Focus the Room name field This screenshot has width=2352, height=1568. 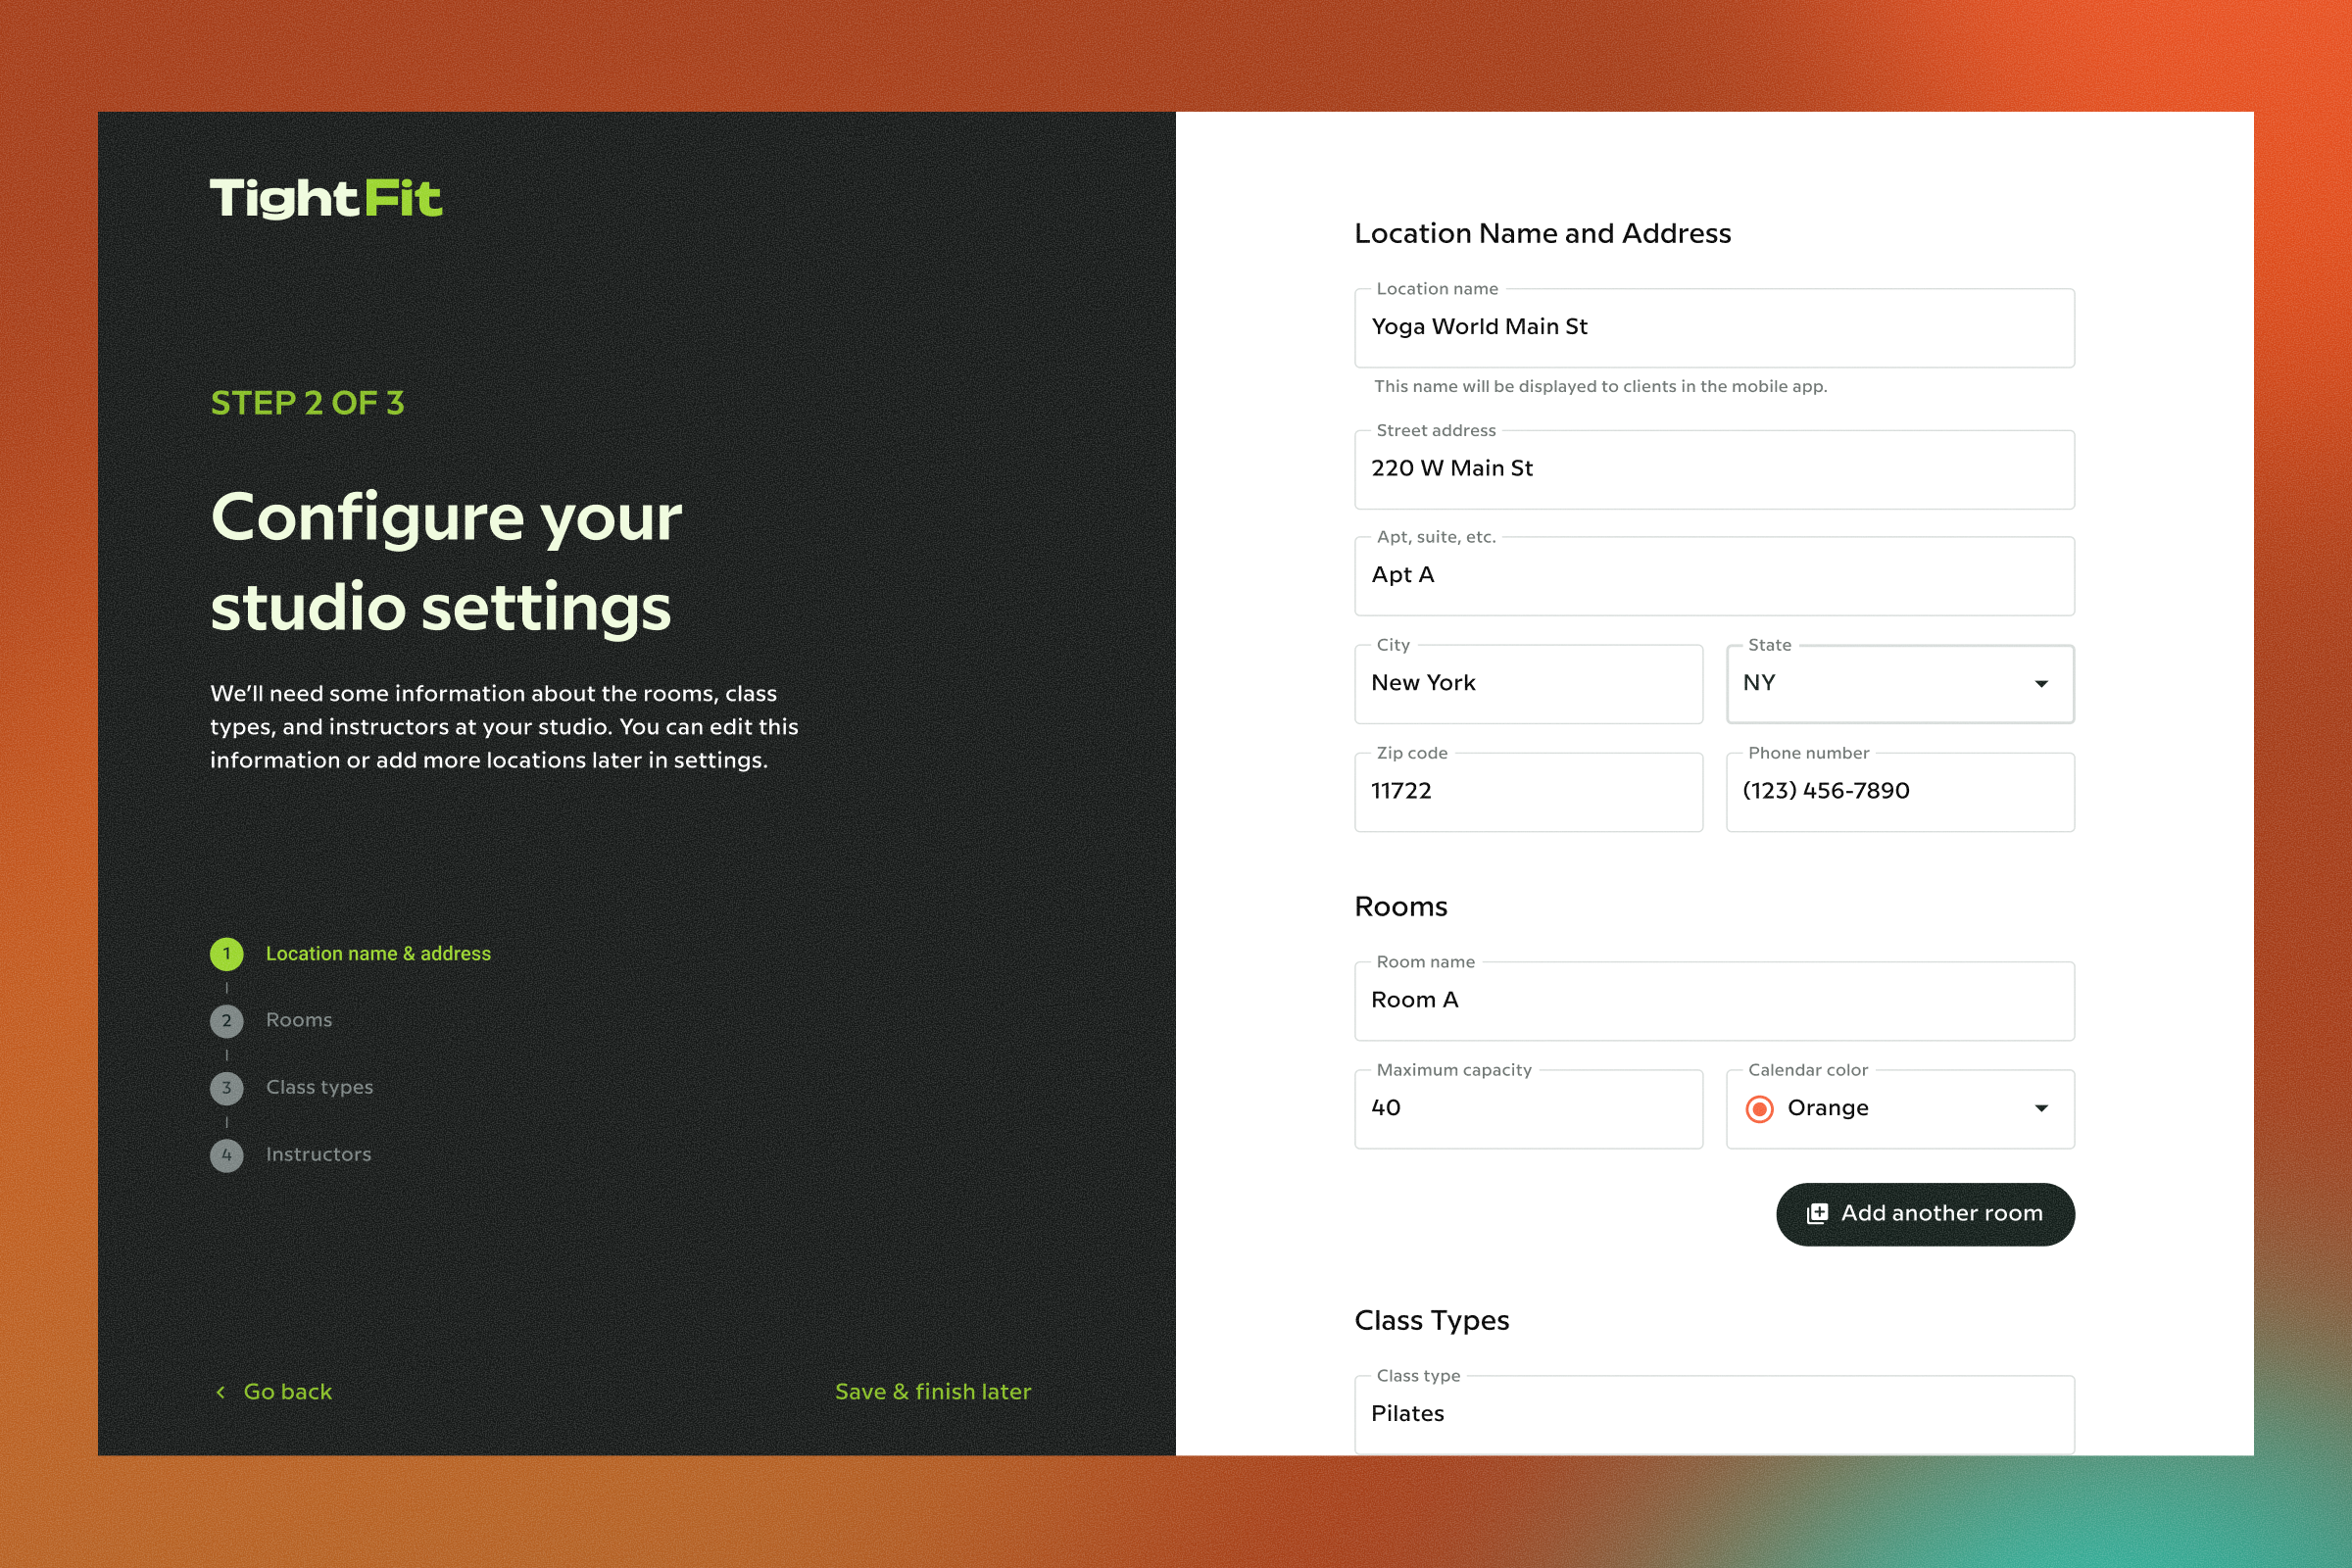(1714, 1001)
